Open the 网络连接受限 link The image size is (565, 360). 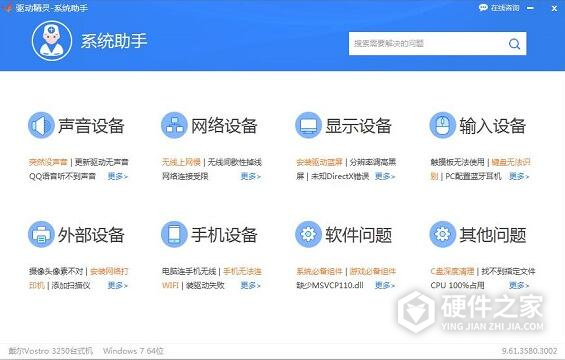(x=185, y=177)
